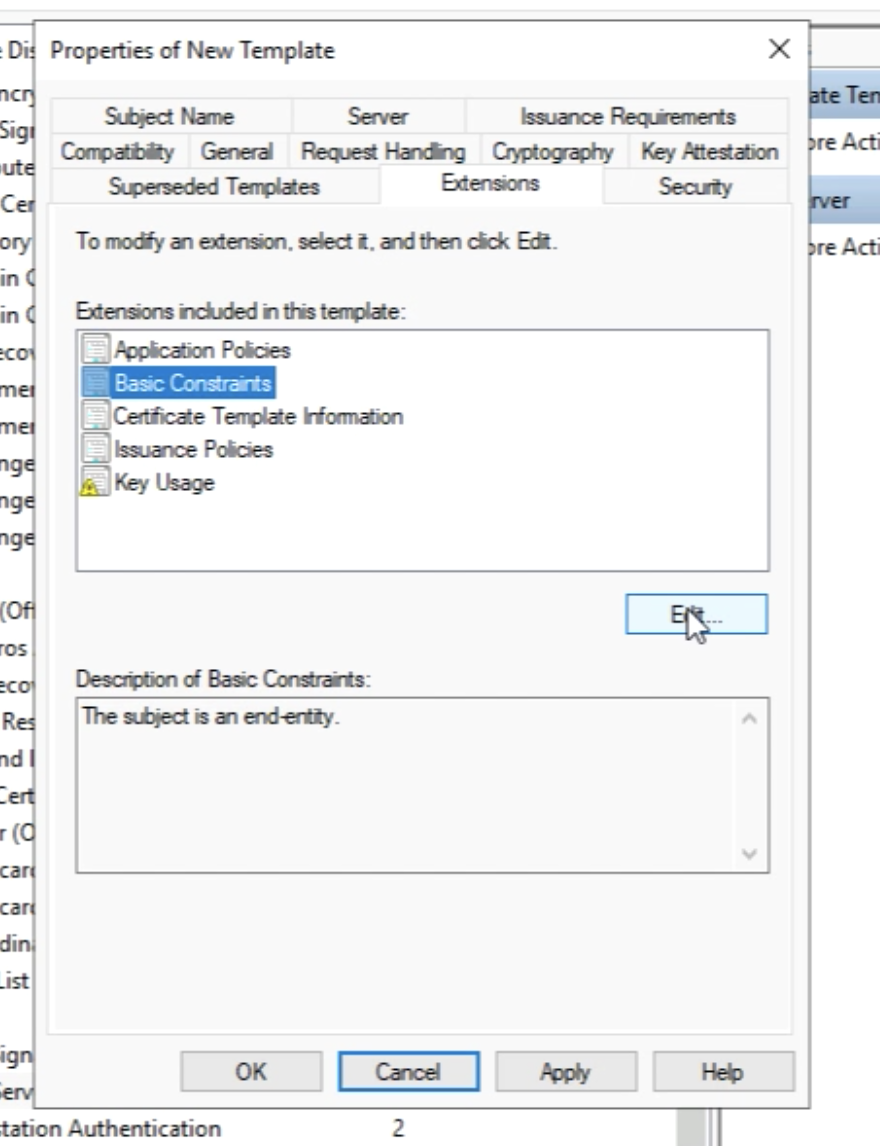The width and height of the screenshot is (880, 1146).
Task: Switch to the Compatibility tab
Action: coord(117,152)
